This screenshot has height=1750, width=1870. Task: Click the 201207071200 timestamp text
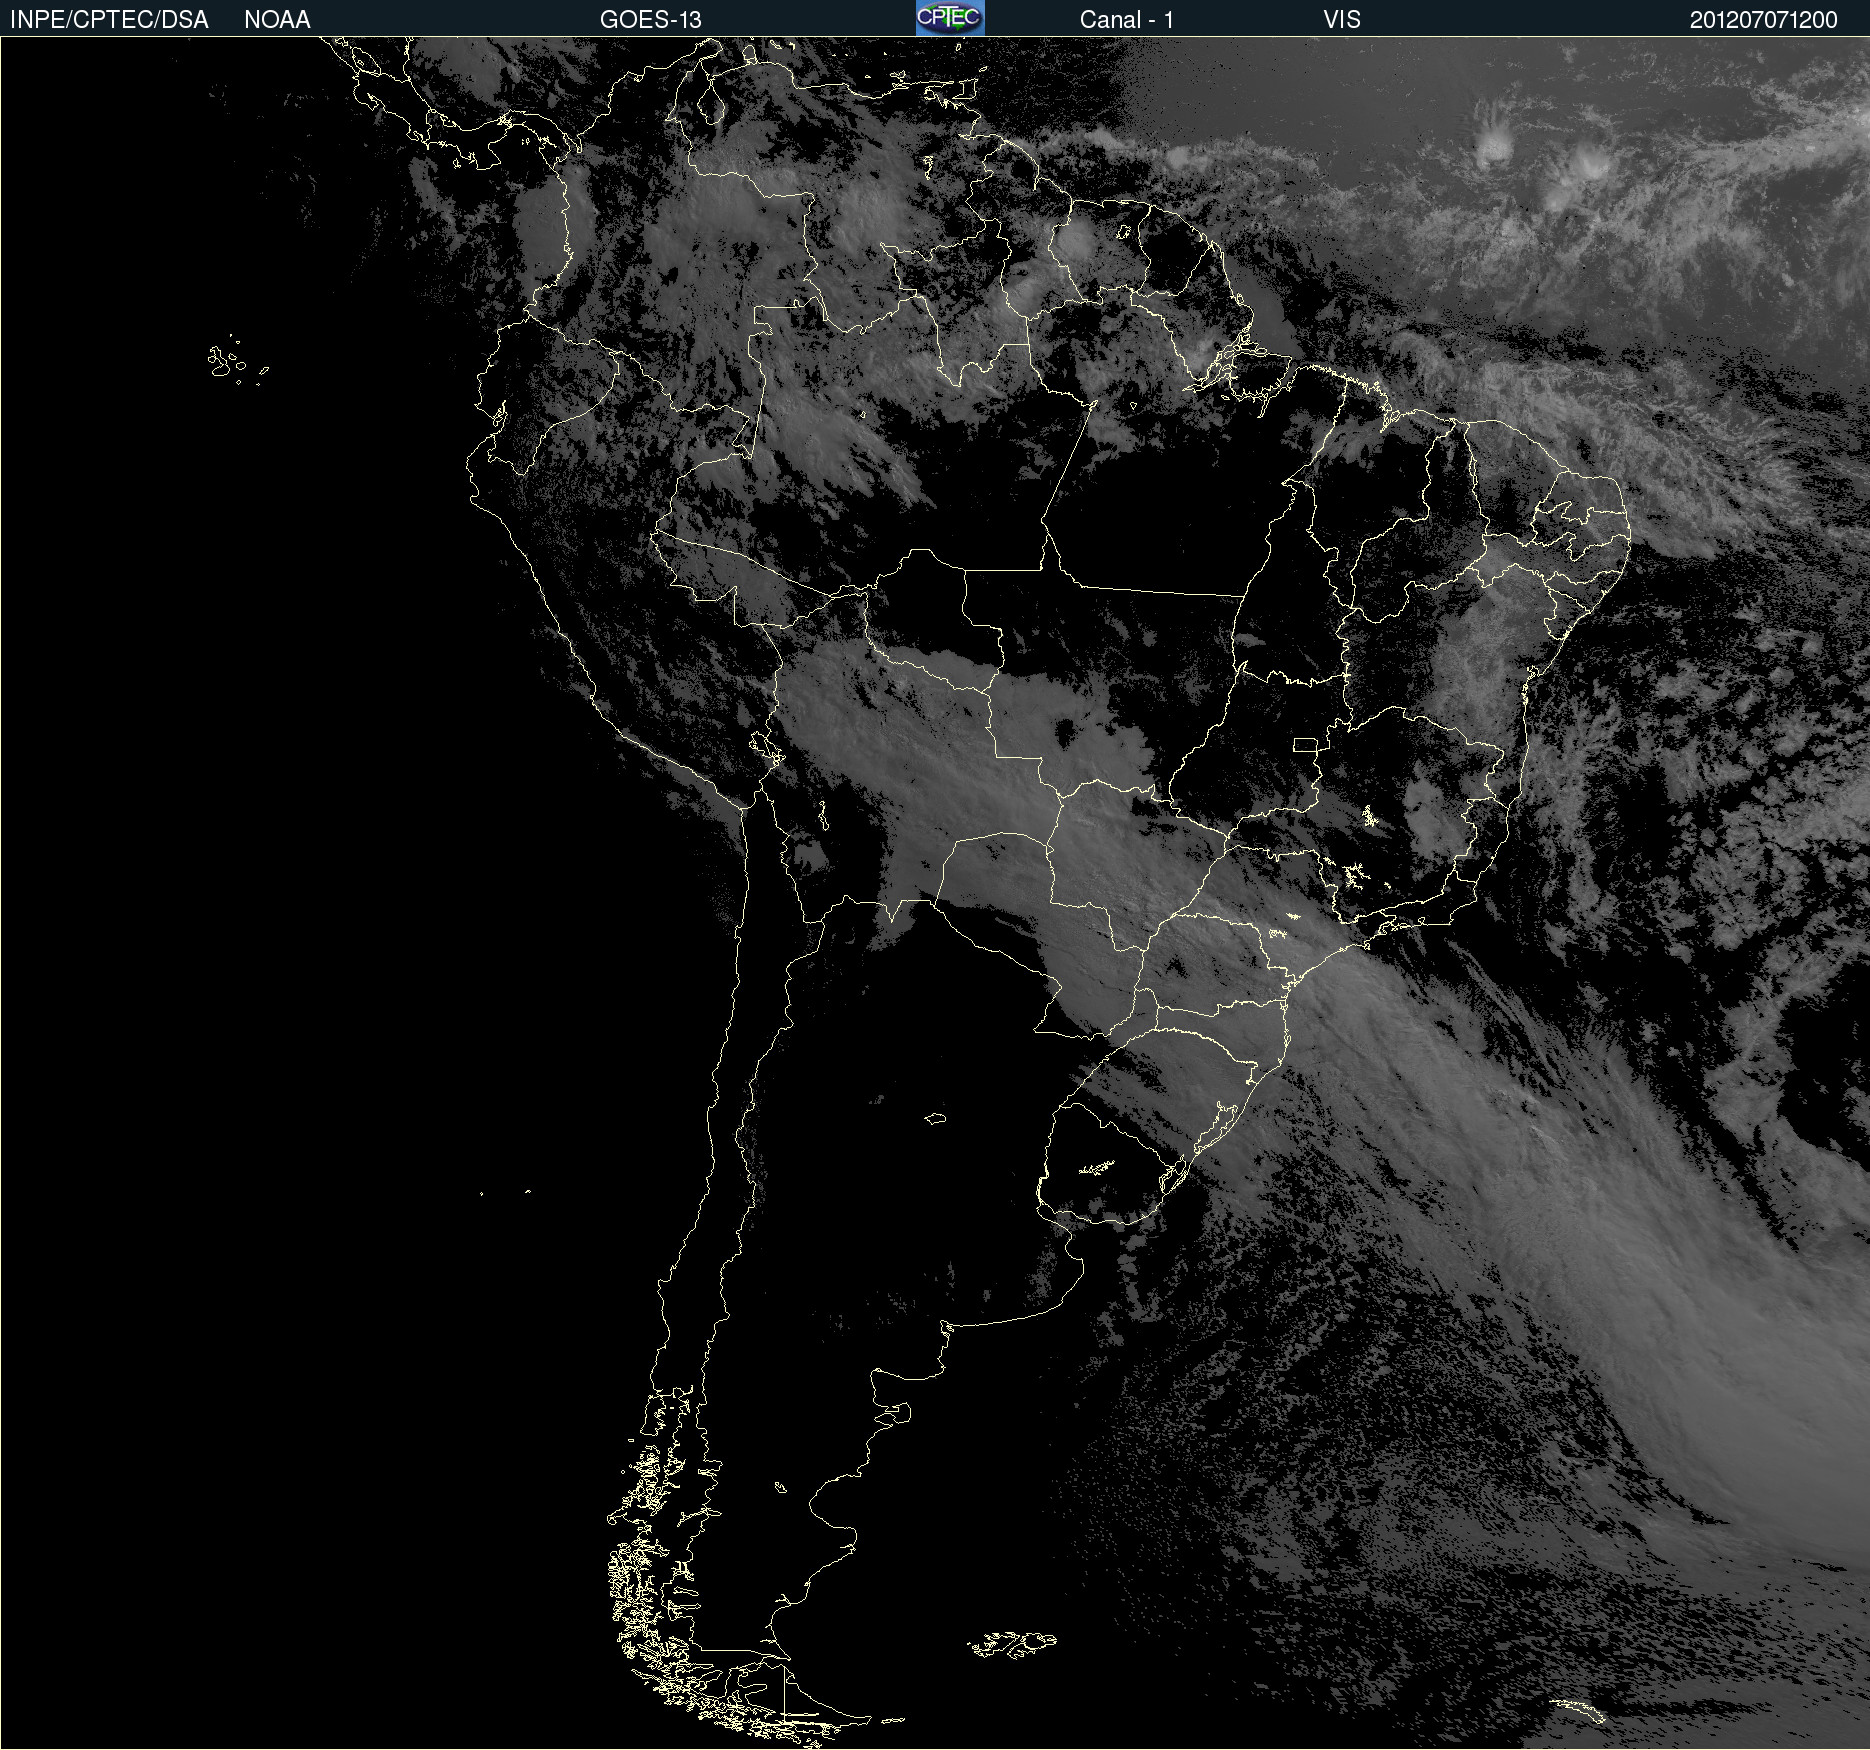tap(1763, 20)
